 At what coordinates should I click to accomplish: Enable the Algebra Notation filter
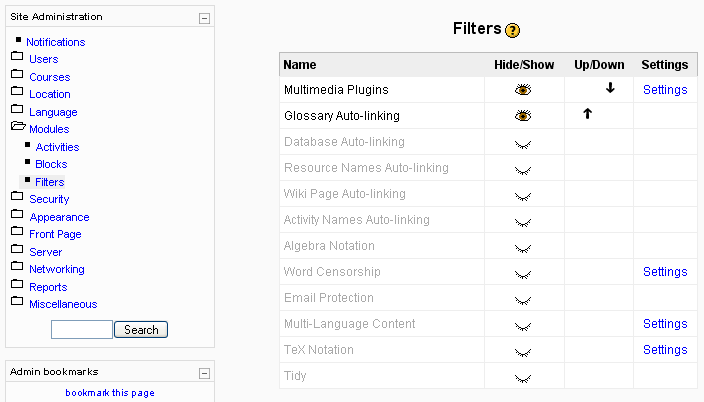[x=523, y=246]
